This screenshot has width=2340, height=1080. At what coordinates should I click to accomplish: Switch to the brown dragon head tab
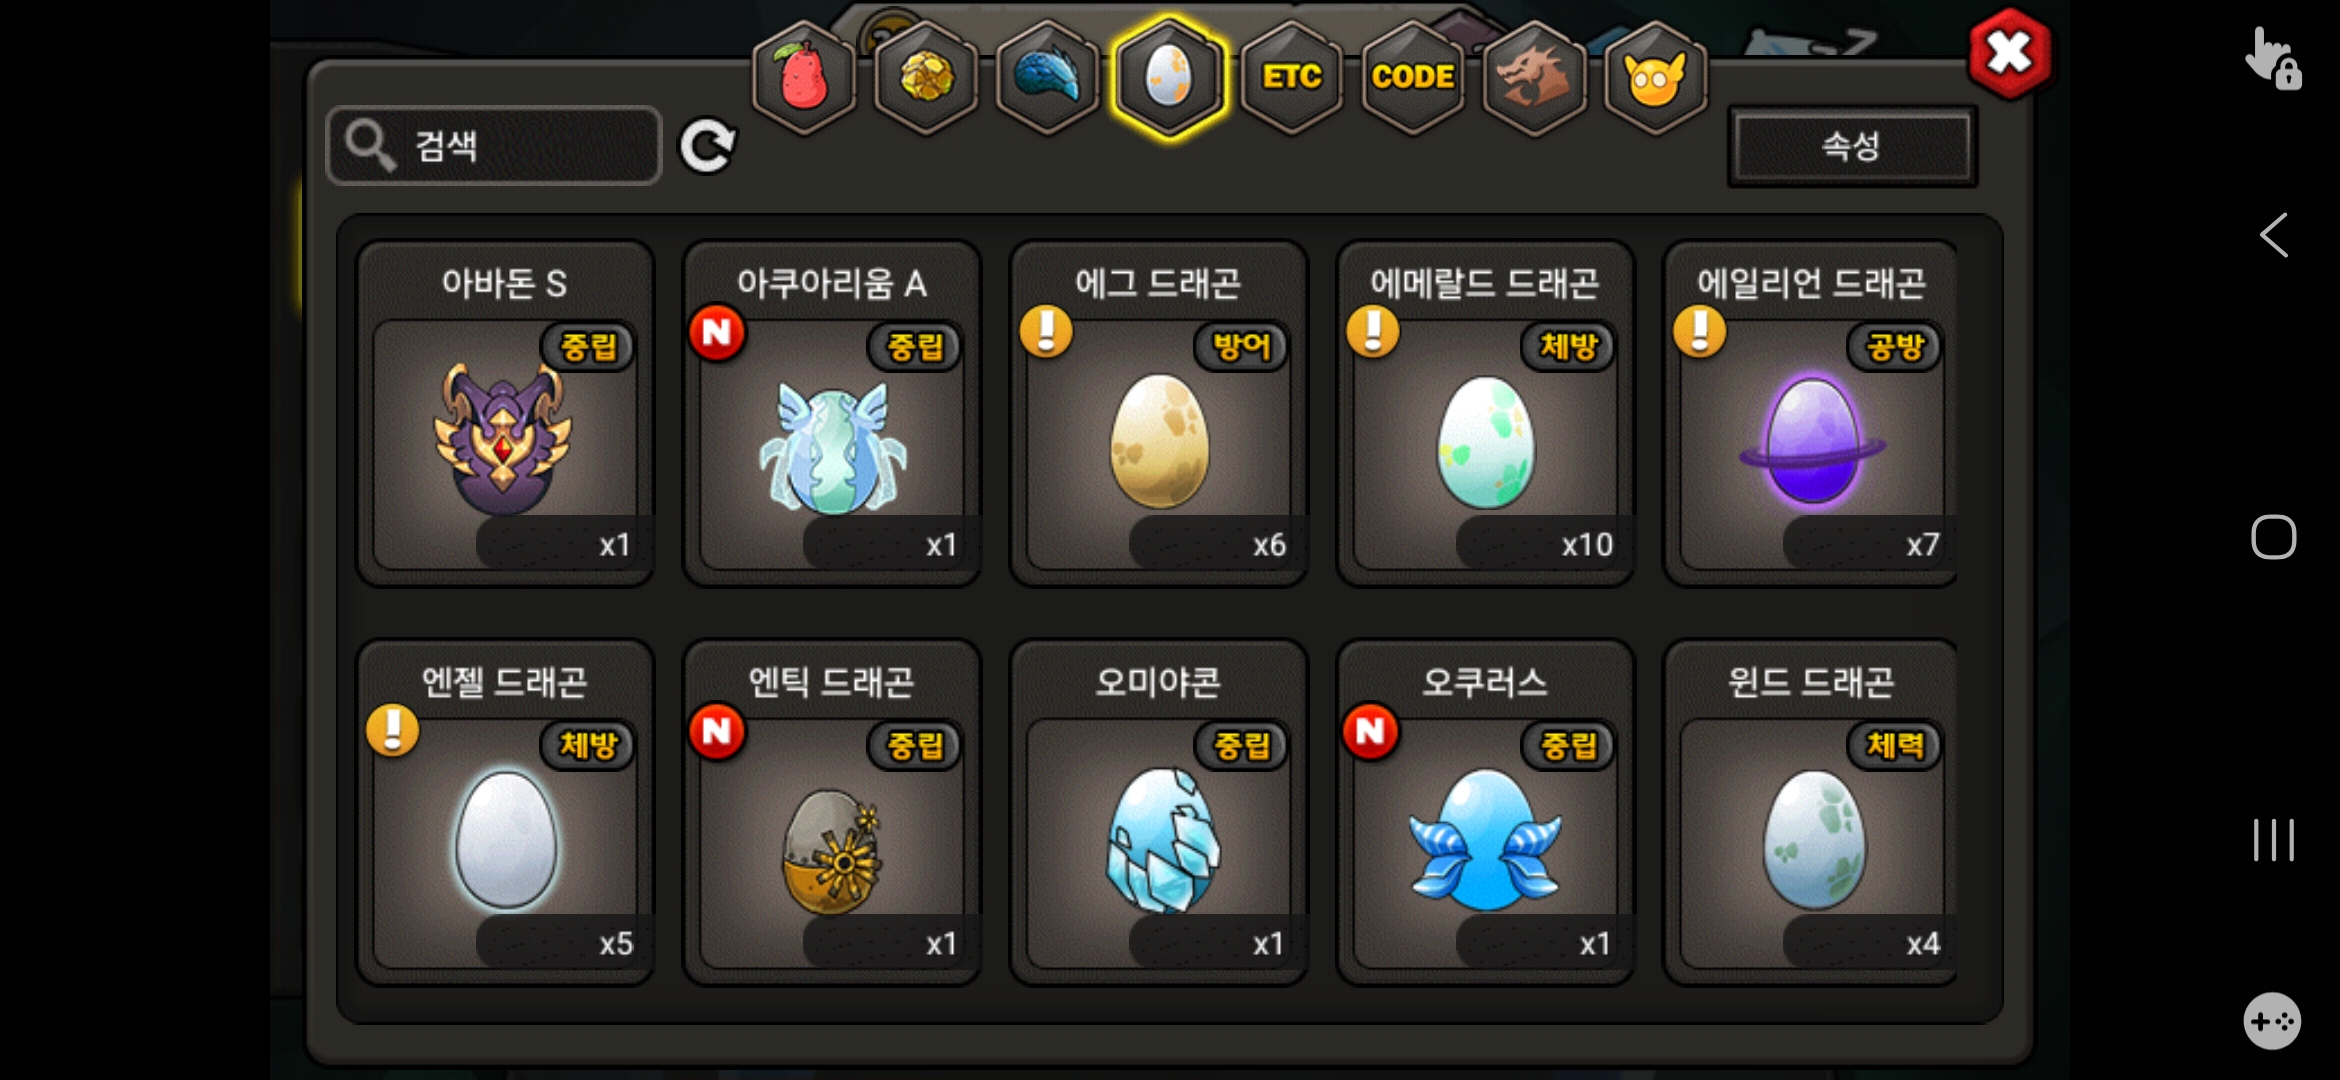click(1534, 78)
